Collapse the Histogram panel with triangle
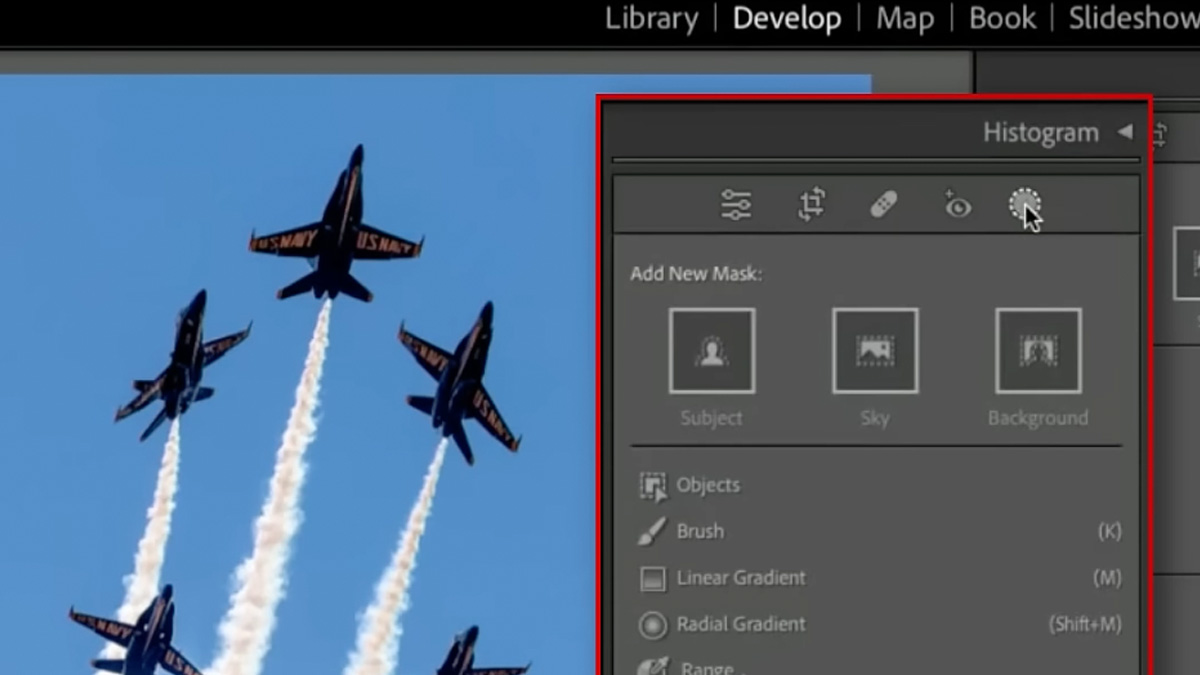Screen dimensions: 1200x675 click(x=1125, y=132)
